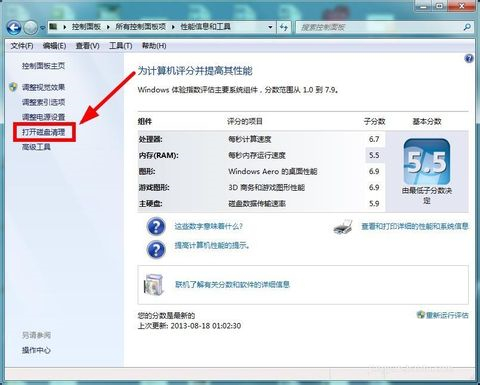This screenshot has width=480, height=385.
Task: Click the 处理器 row label
Action: [x=150, y=139]
